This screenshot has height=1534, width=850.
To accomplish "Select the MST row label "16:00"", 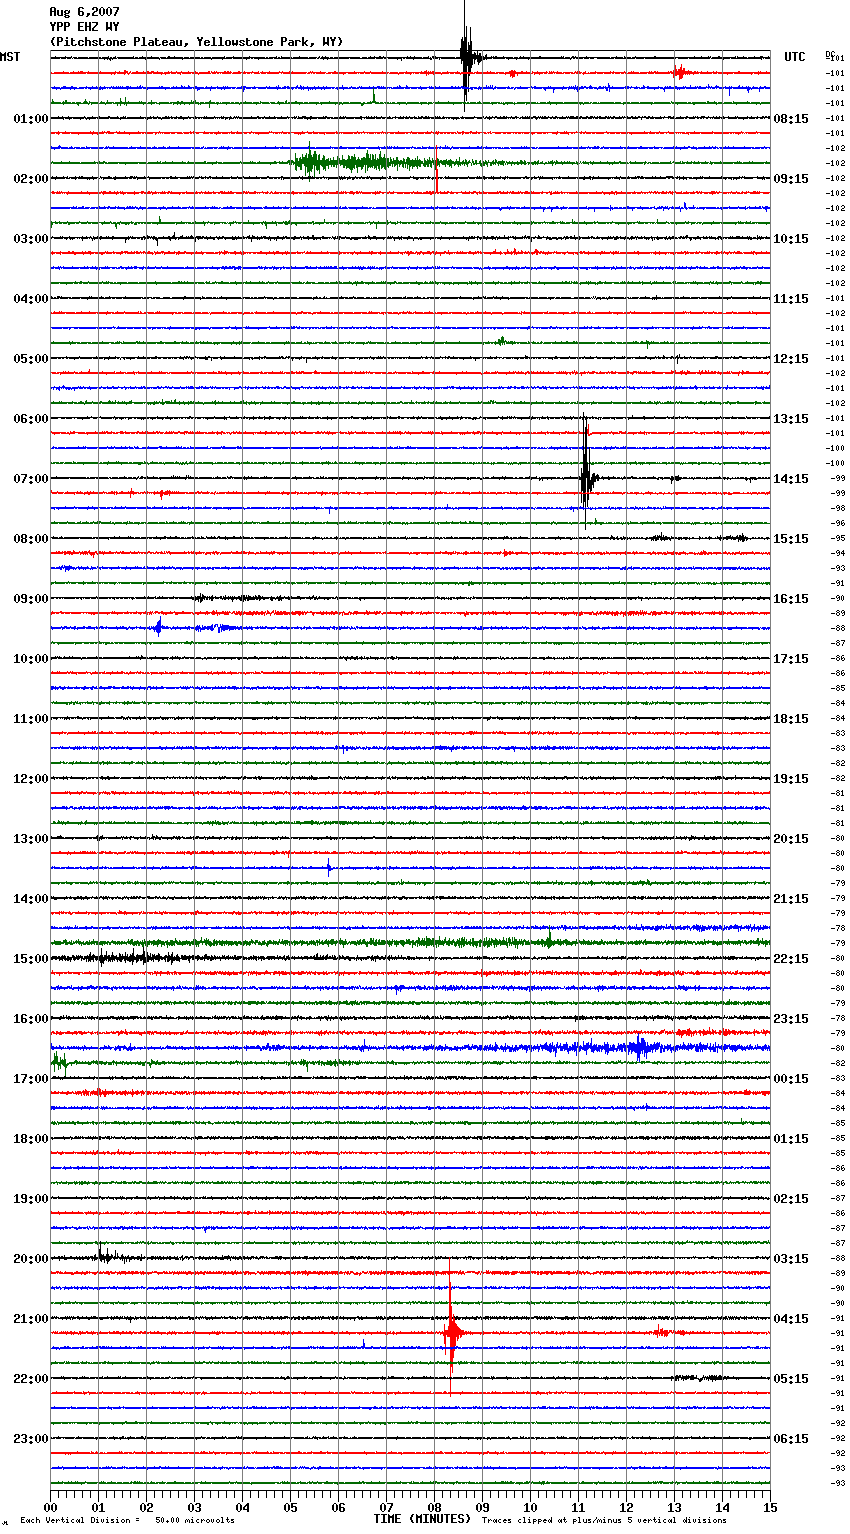I will coord(31,1019).
